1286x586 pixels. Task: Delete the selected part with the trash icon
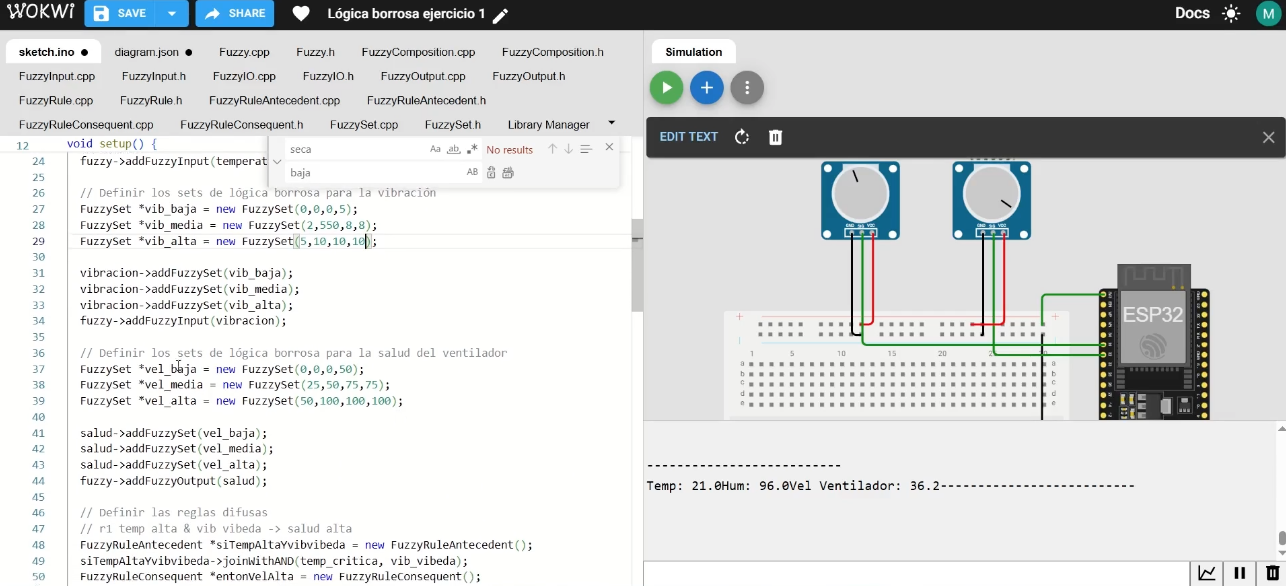click(x=775, y=137)
